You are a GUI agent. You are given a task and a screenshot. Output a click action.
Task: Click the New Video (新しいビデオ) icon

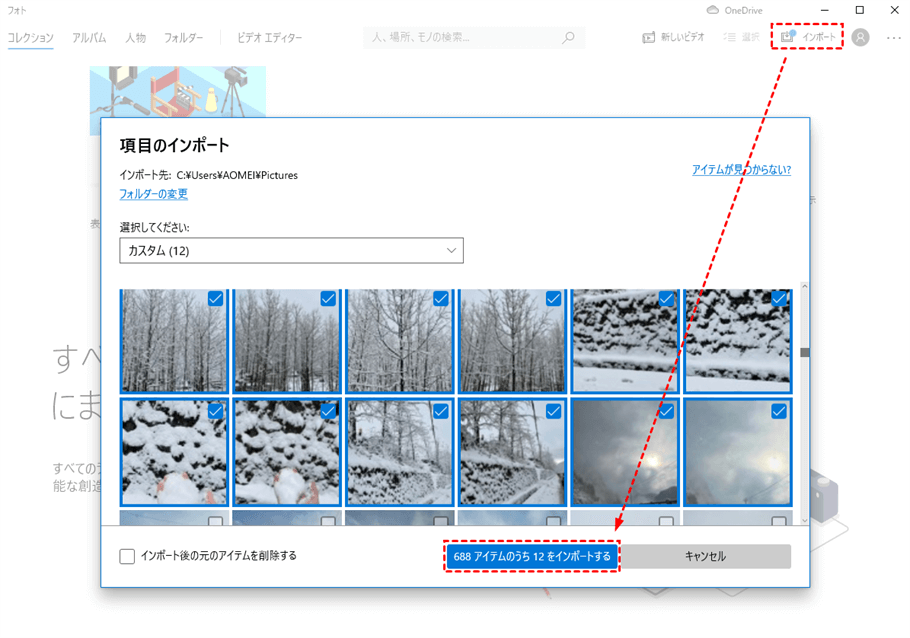pyautogui.click(x=649, y=38)
